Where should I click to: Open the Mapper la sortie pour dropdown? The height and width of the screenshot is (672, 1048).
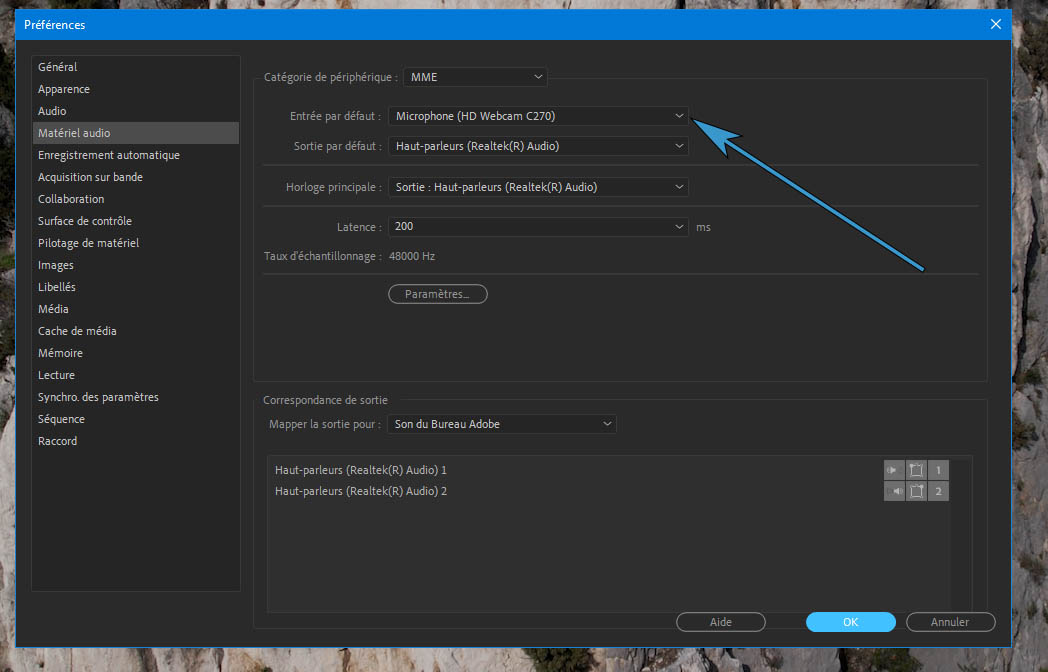[502, 424]
